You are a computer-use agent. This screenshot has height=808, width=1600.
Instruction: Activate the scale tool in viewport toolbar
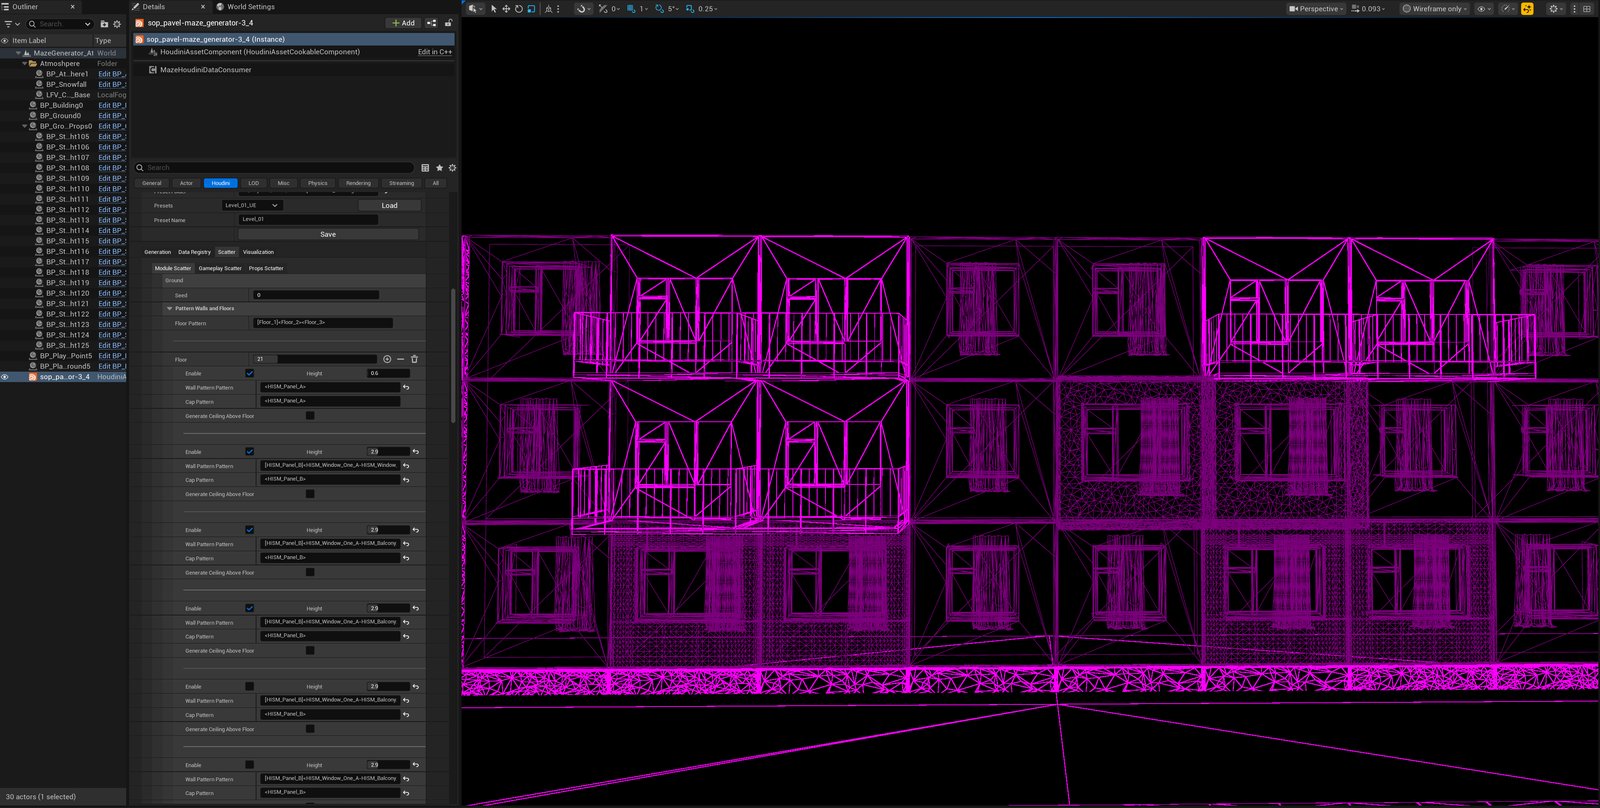point(531,9)
